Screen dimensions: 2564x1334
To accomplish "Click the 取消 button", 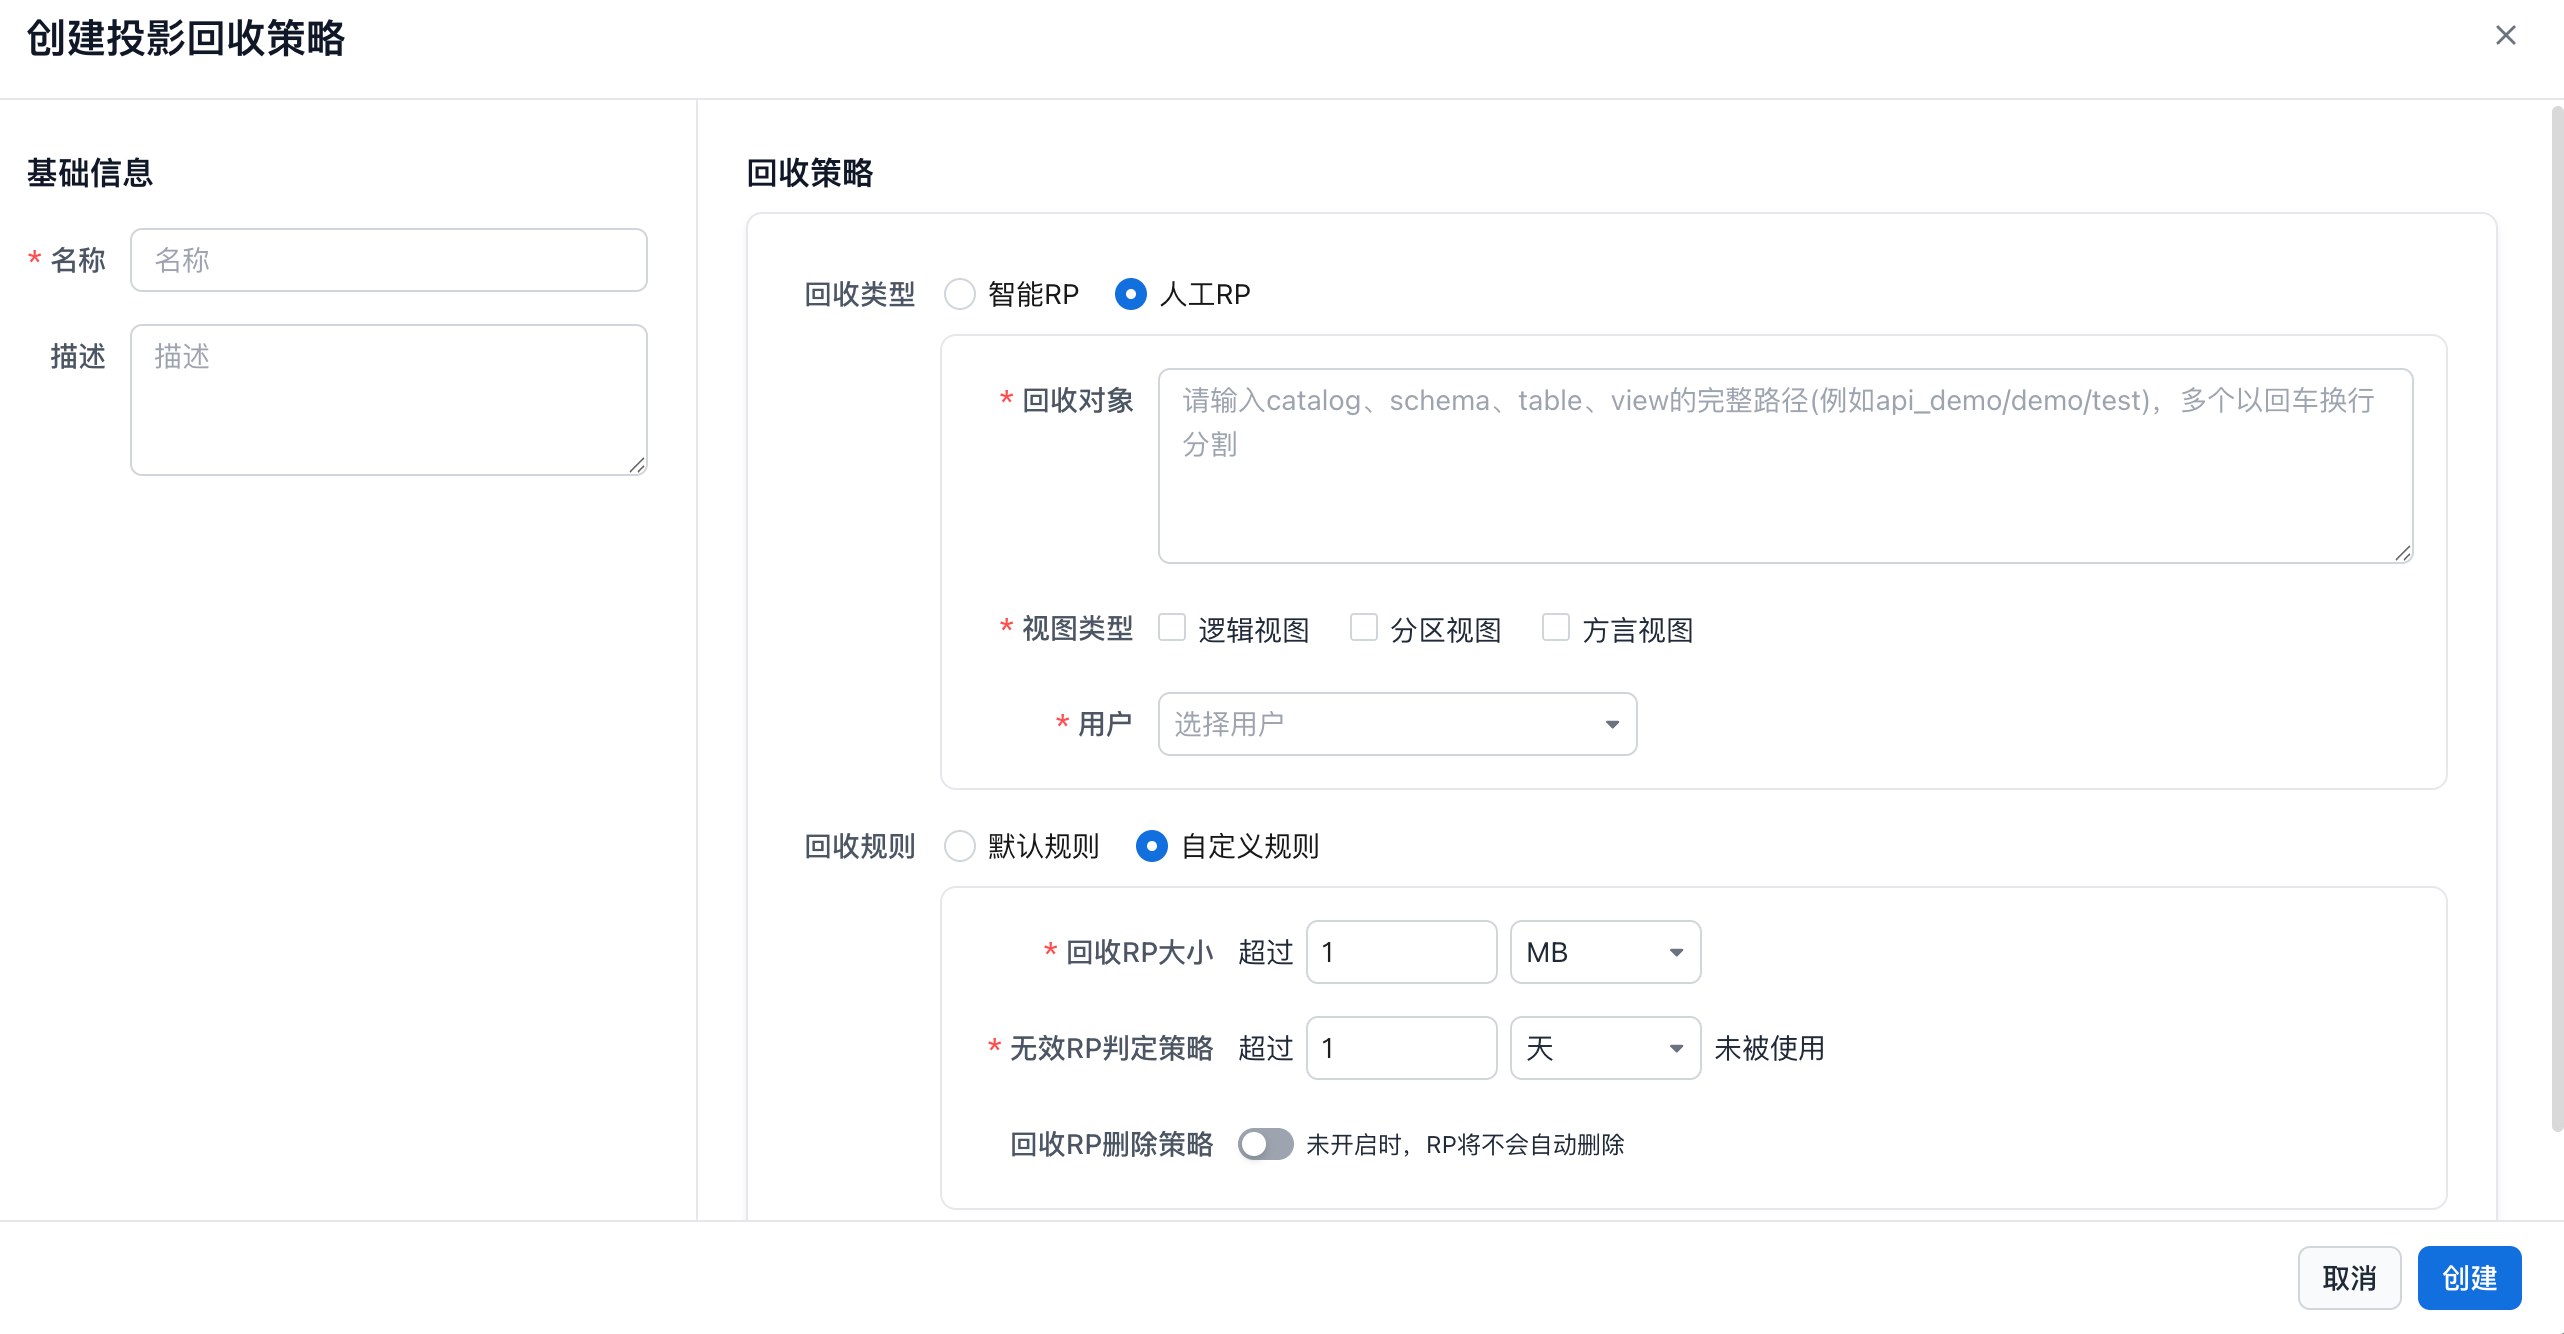I will pyautogui.click(x=2348, y=1278).
